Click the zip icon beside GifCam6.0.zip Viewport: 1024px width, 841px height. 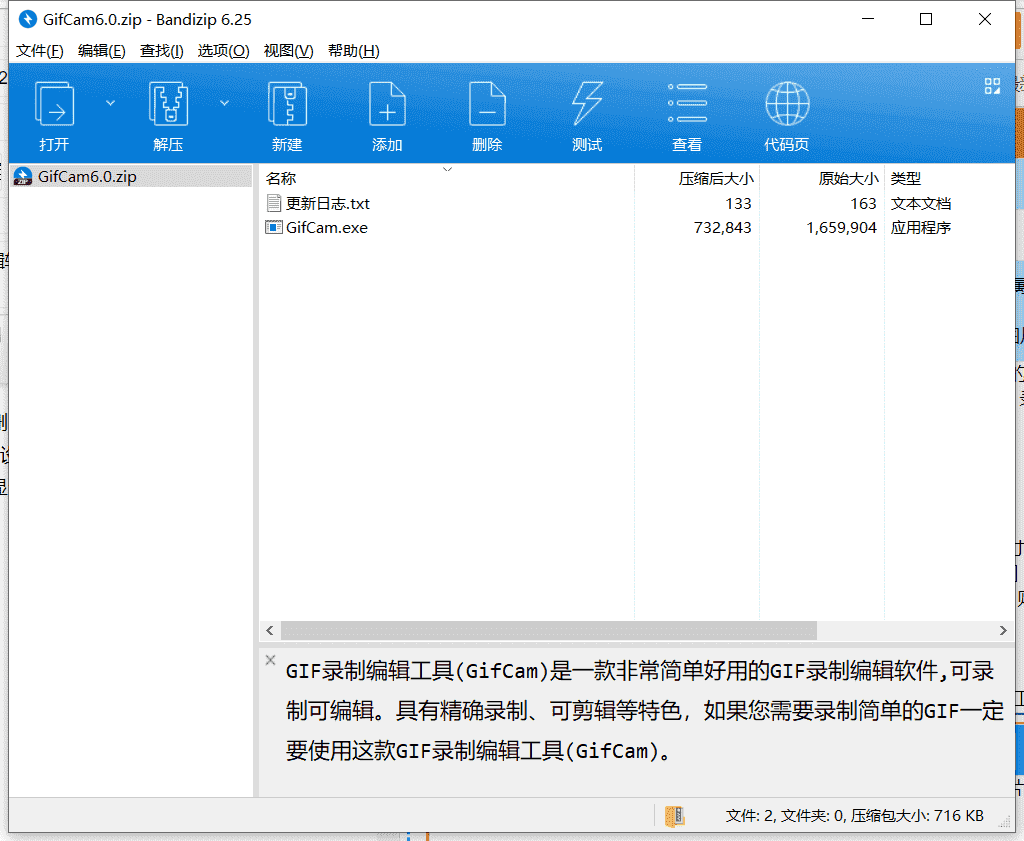(x=23, y=176)
